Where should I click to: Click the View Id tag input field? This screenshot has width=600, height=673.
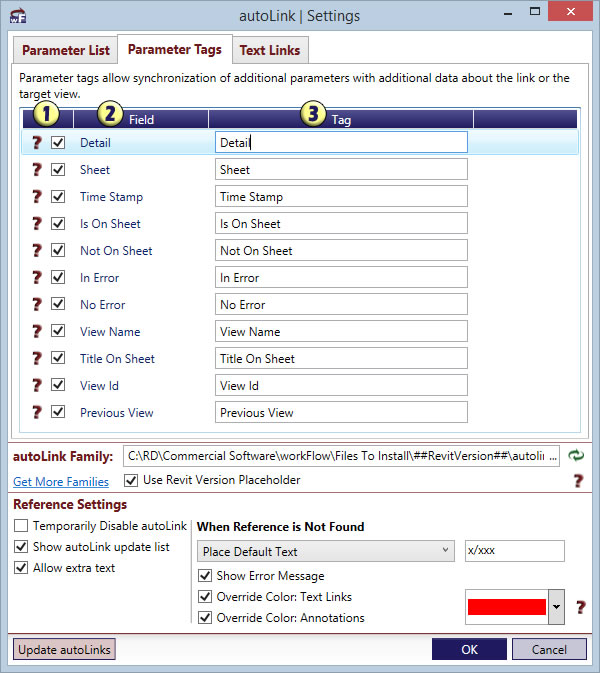click(341, 386)
